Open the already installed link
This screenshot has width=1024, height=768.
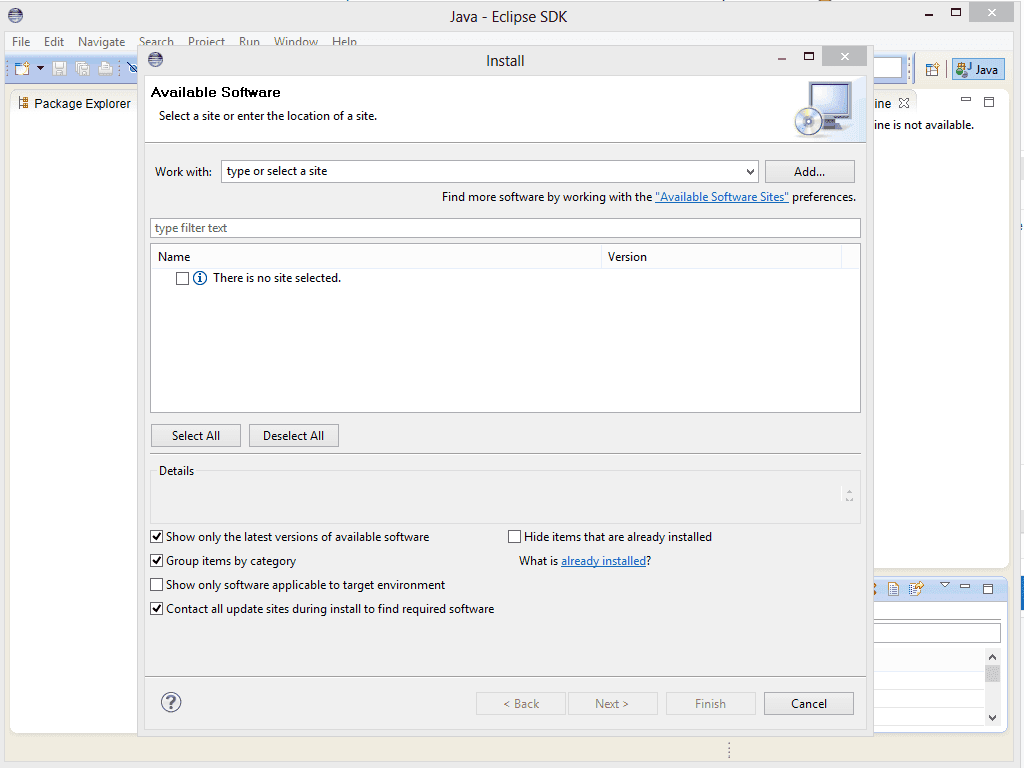(603, 561)
